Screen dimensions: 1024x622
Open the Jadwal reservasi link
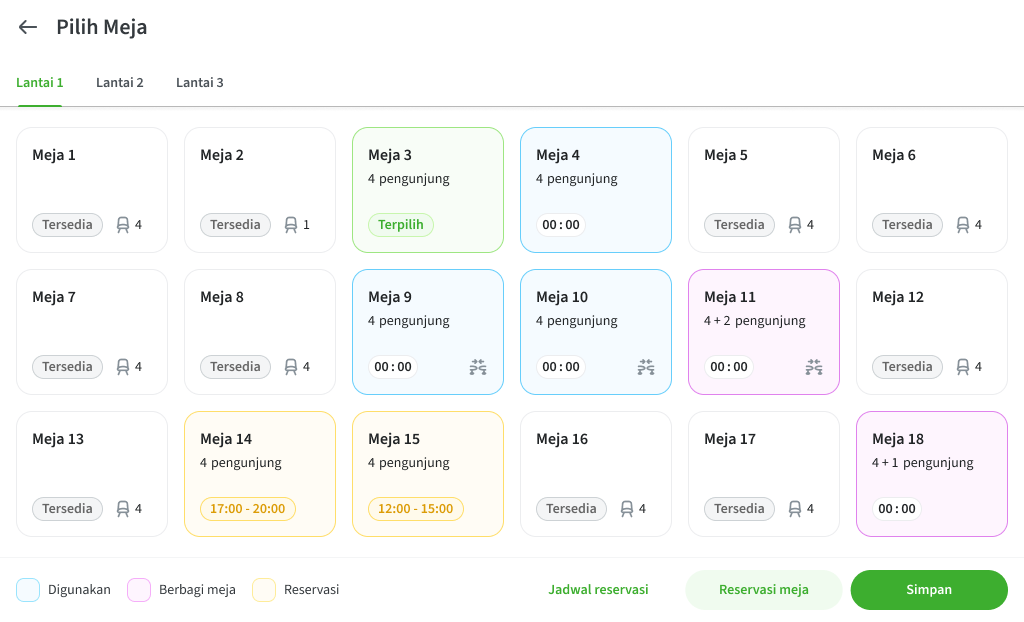tap(598, 590)
